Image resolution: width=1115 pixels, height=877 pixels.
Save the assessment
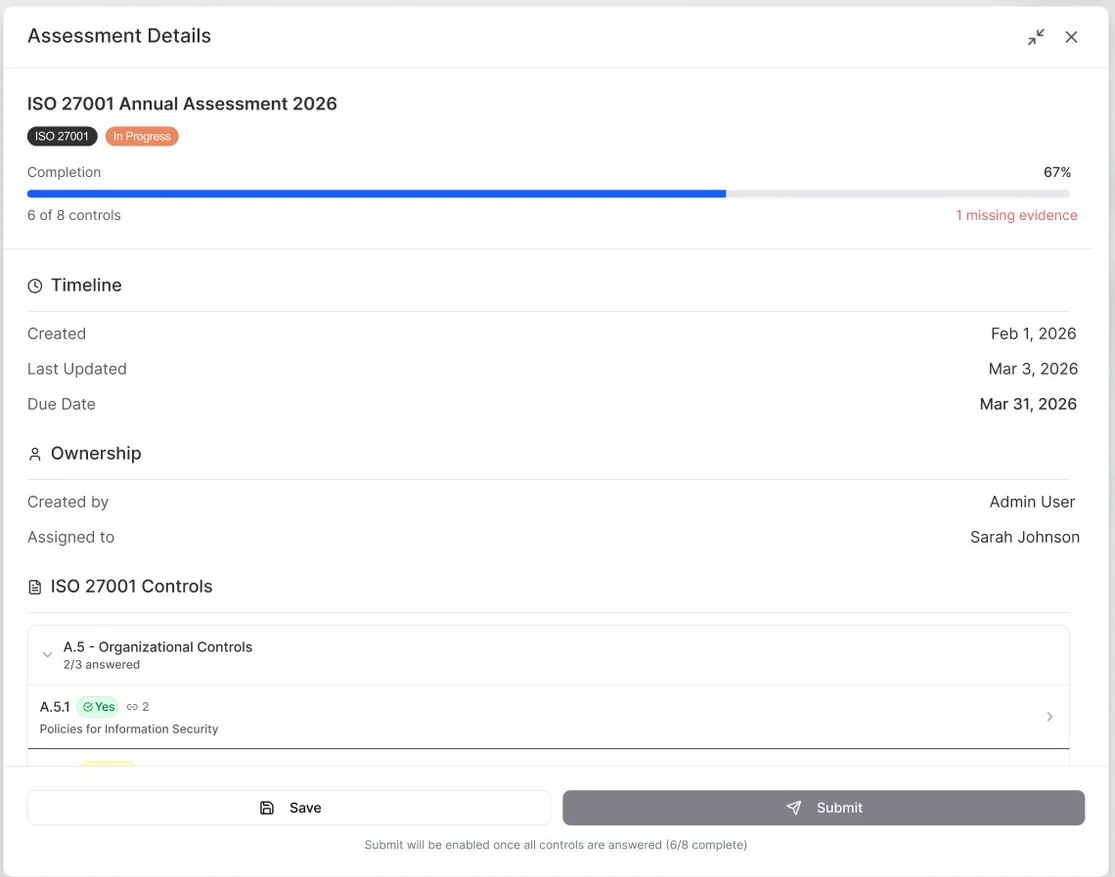coord(289,808)
